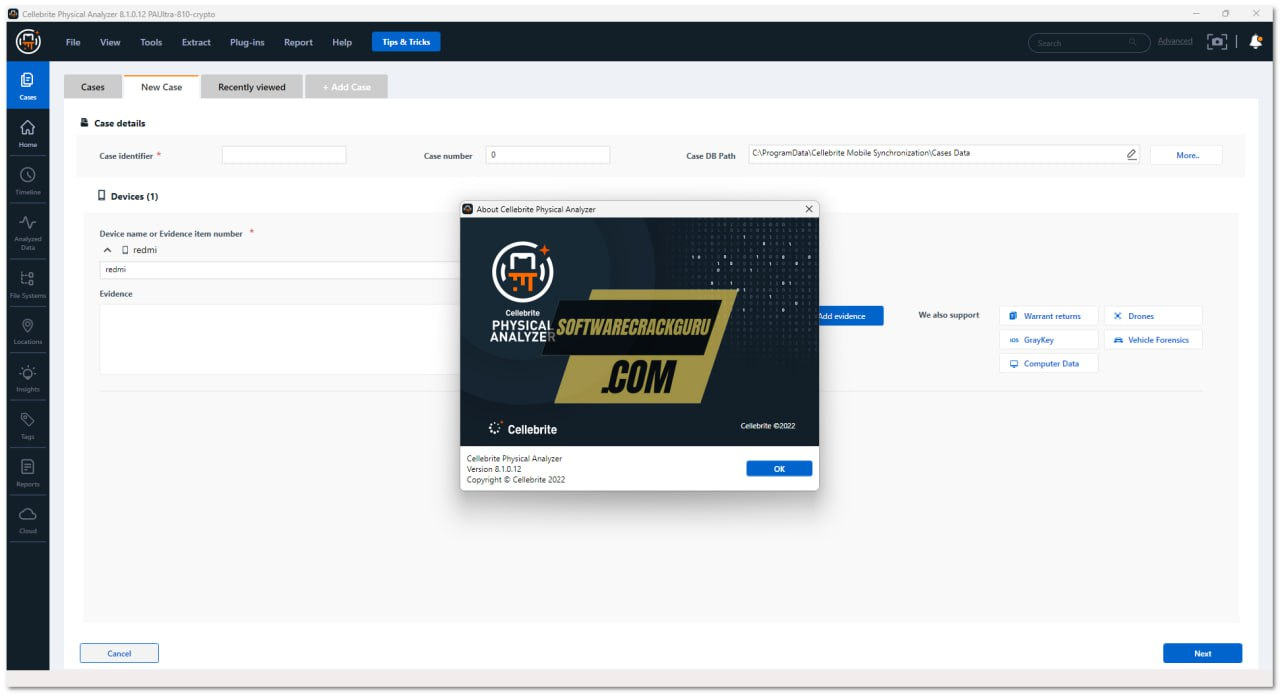The width and height of the screenshot is (1280, 694).
Task: Click the Case DB Path field
Action: [x=943, y=154]
